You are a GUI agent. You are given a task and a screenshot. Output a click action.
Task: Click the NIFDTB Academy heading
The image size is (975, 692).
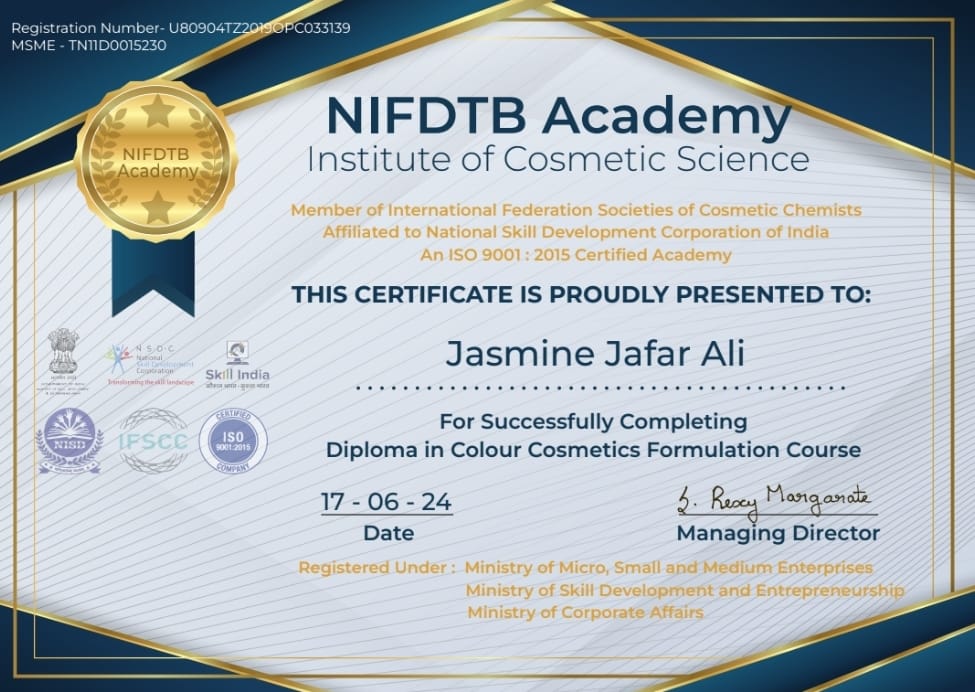click(x=558, y=116)
